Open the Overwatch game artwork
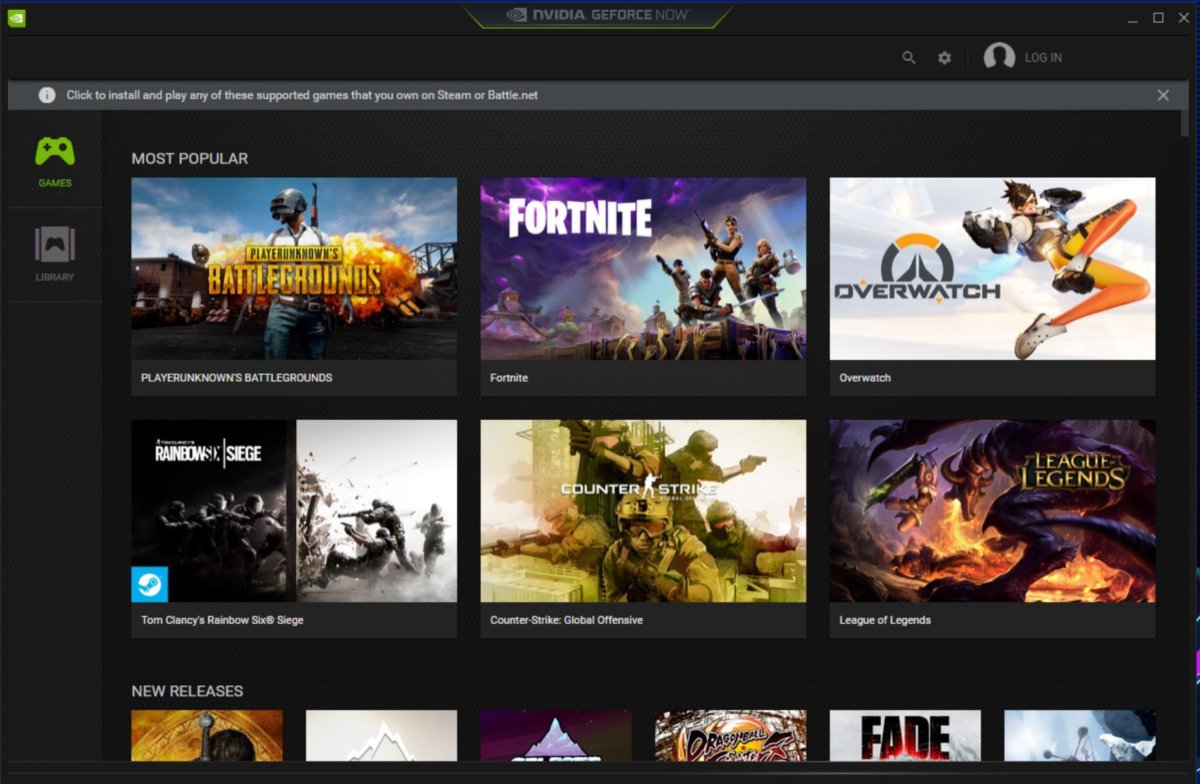Image resolution: width=1200 pixels, height=784 pixels. (x=992, y=269)
